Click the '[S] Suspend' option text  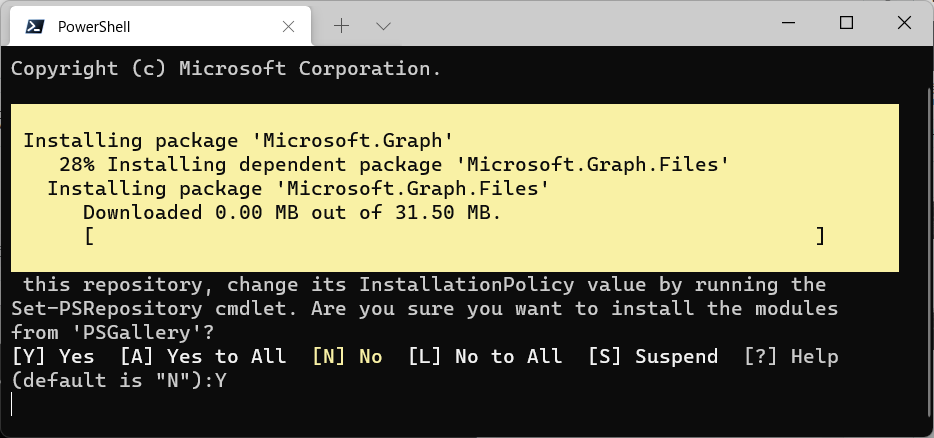click(653, 356)
